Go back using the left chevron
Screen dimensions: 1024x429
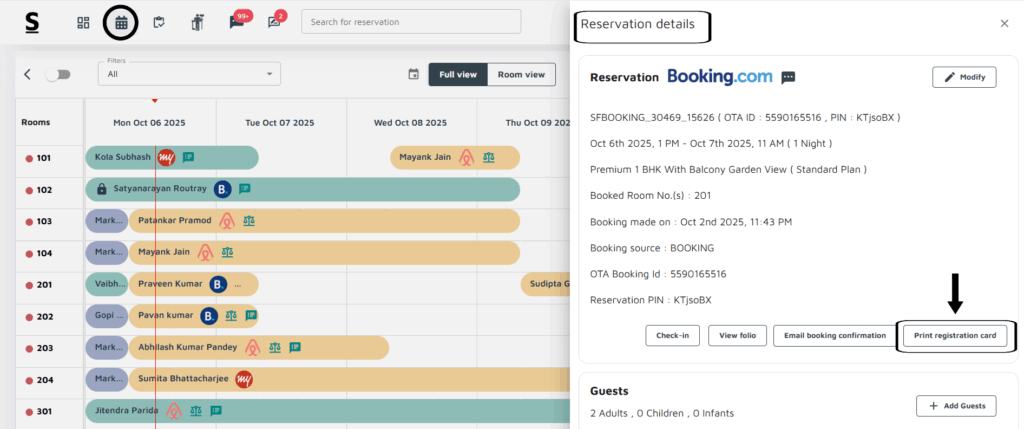pos(28,74)
